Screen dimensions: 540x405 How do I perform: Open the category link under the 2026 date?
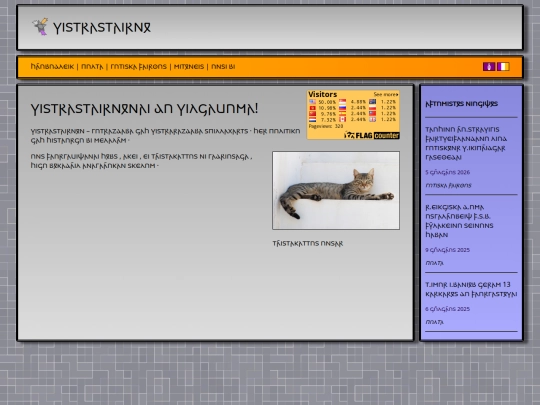[x=448, y=185]
